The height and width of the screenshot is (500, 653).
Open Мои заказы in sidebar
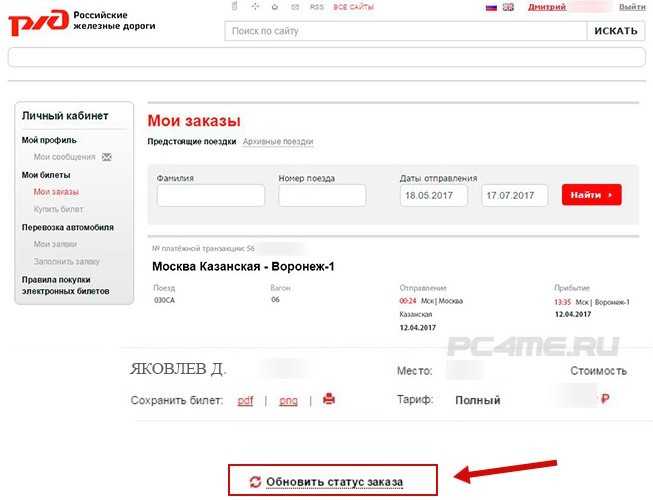tap(56, 191)
